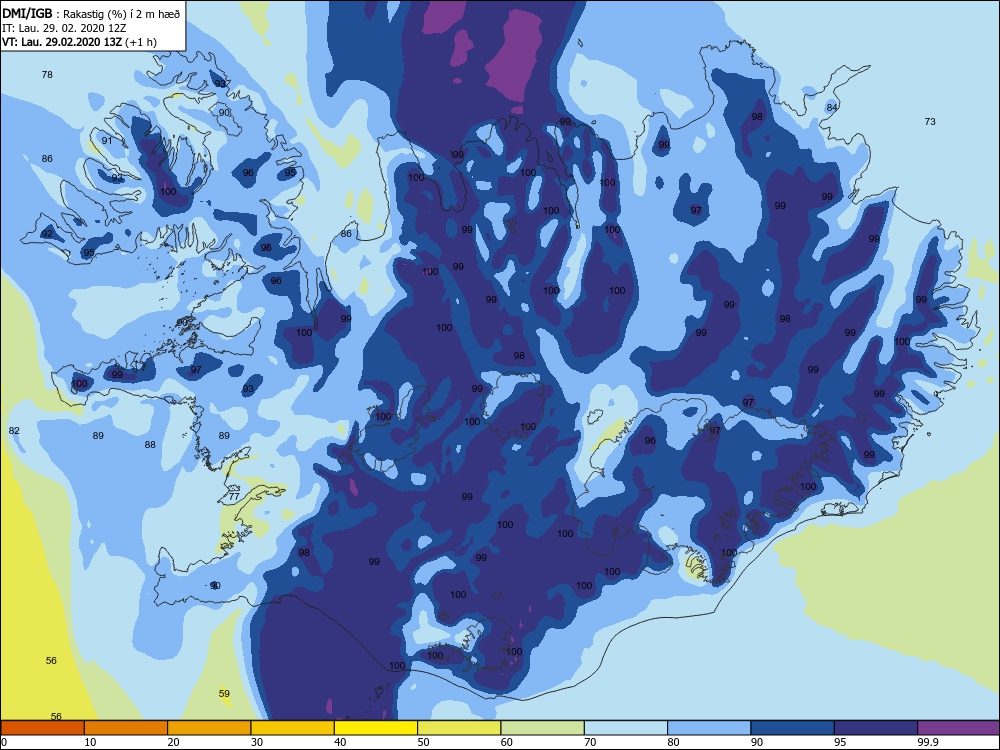Click the humidity value 82 on the map
Viewport: 1000px width, 750px height.
tap(14, 430)
